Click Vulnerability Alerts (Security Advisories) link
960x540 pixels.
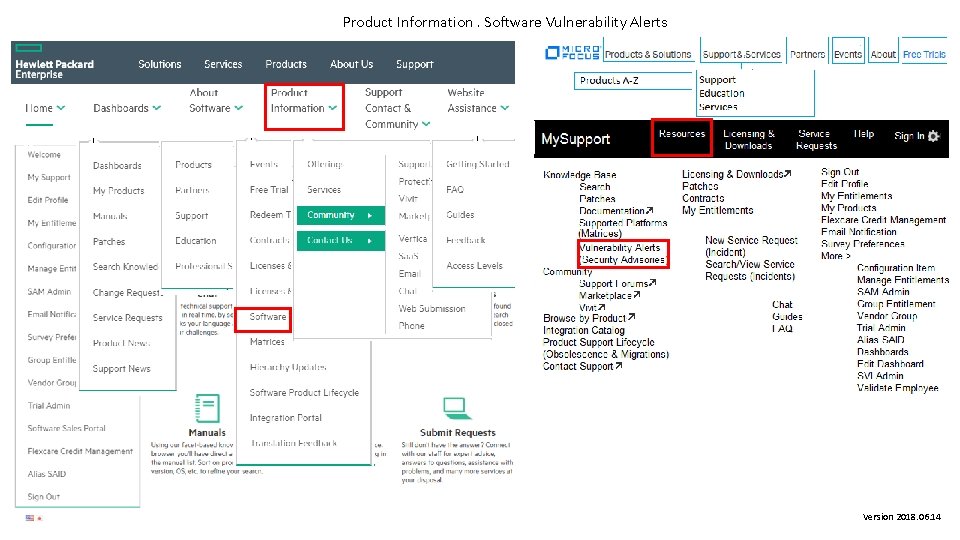pos(623,253)
